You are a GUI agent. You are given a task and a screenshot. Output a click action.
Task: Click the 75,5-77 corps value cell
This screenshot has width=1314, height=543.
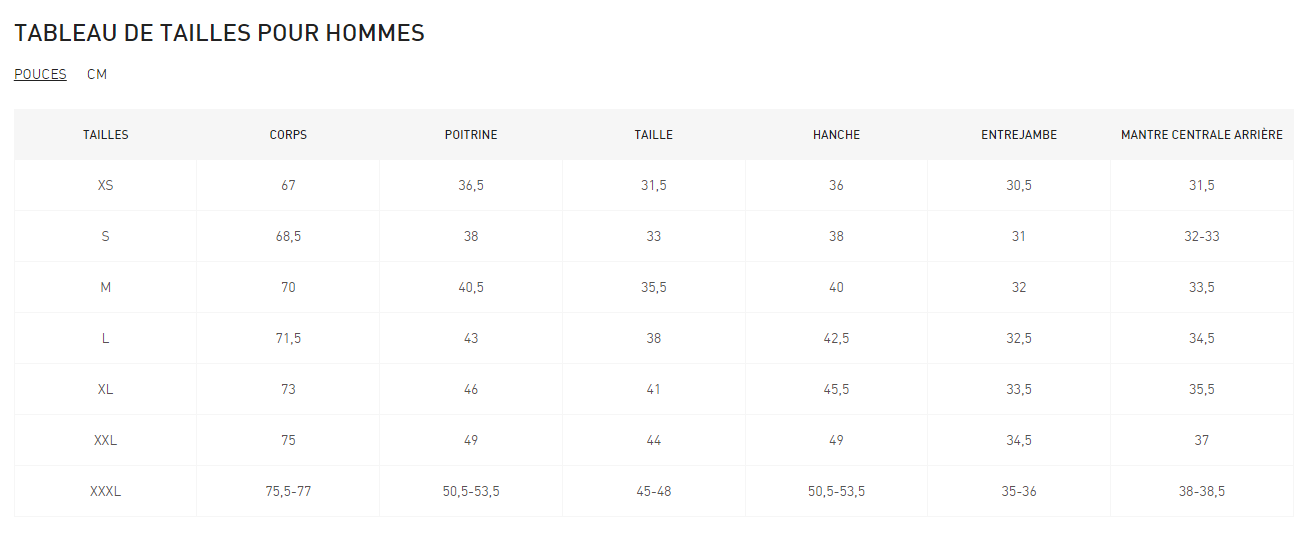tap(288, 492)
